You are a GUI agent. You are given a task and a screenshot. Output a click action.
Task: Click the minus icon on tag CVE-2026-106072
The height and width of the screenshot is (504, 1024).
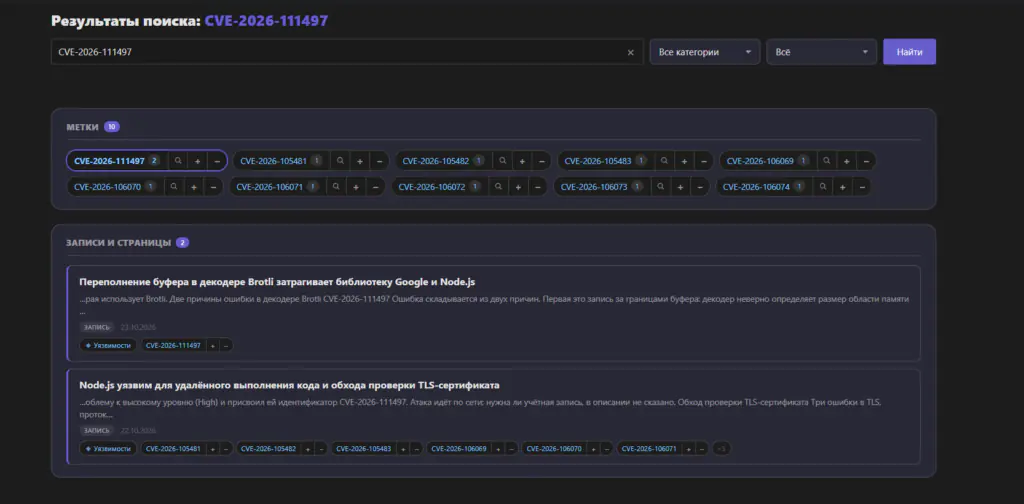click(x=537, y=187)
